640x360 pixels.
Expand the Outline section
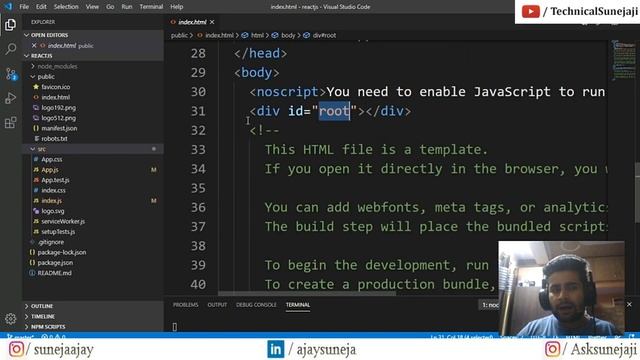pos(93,306)
